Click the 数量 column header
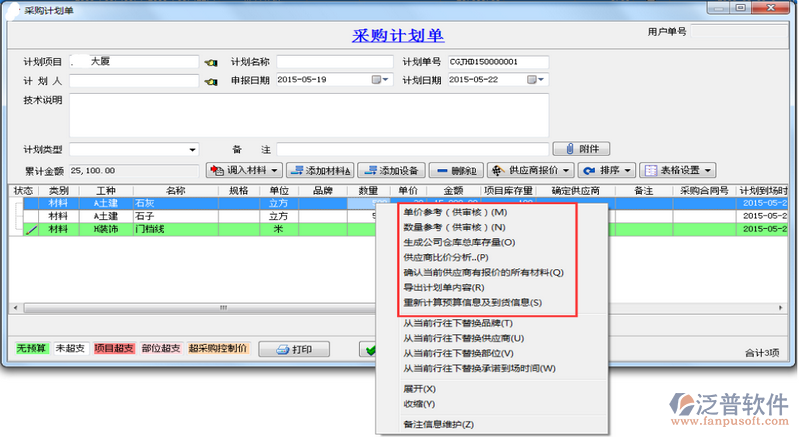Viewport: 799px width, 437px height. tap(368, 191)
